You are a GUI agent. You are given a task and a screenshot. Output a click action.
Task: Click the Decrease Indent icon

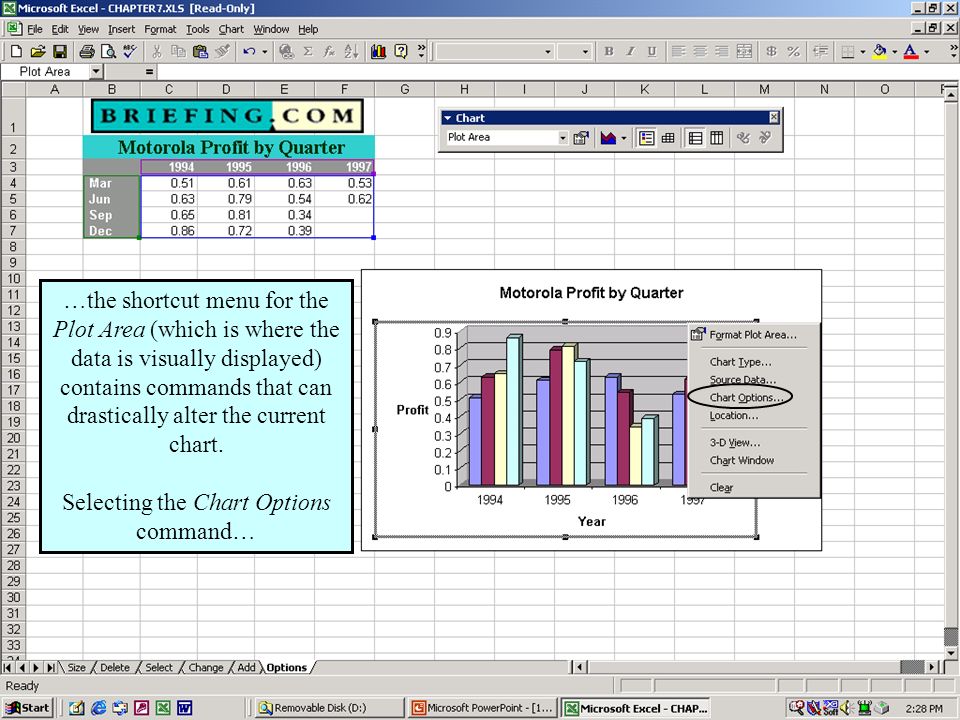point(820,51)
